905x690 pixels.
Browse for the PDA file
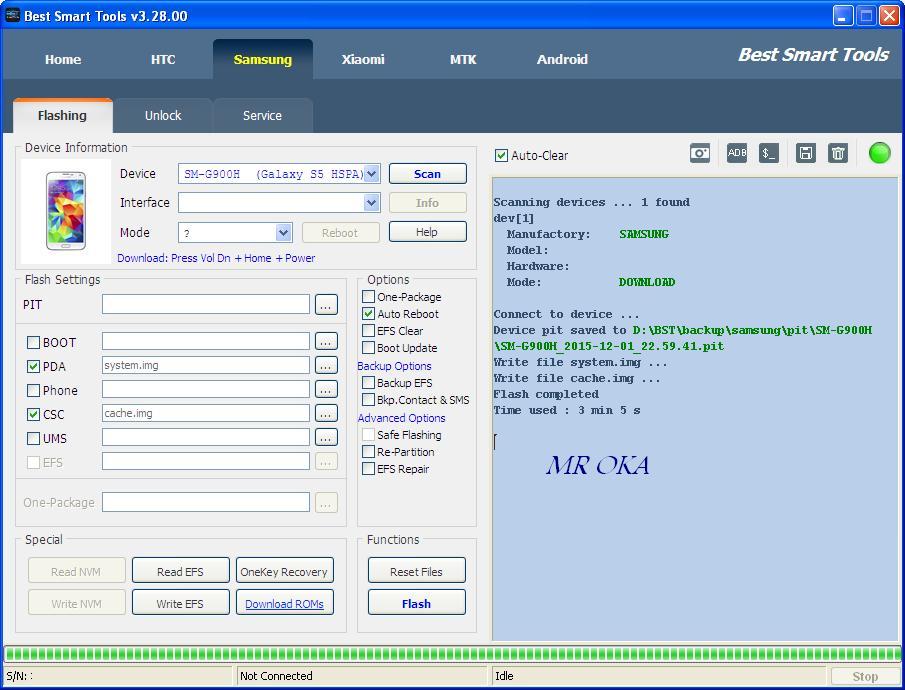(326, 365)
